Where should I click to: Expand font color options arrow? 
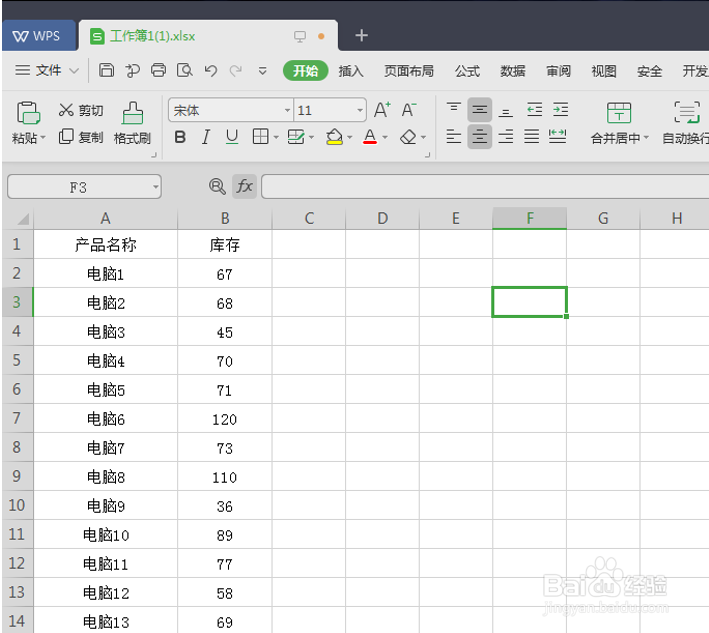385,137
